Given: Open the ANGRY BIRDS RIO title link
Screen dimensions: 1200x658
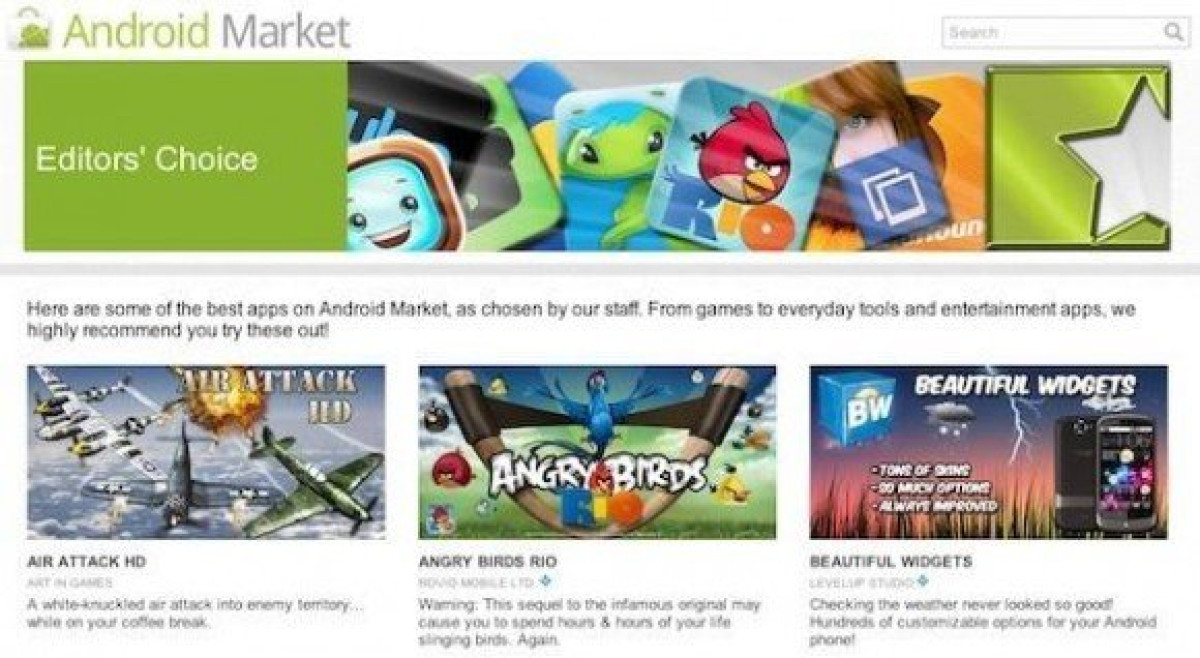Looking at the screenshot, I should coord(488,562).
